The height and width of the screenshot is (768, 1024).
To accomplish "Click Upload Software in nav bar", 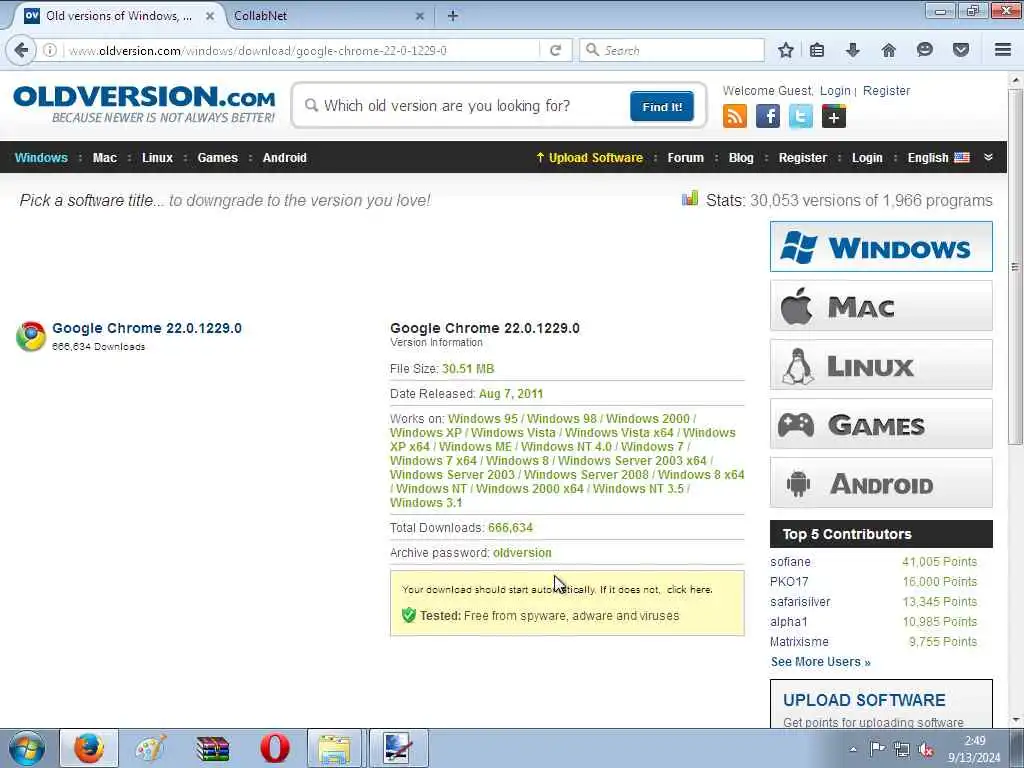I will (589, 157).
